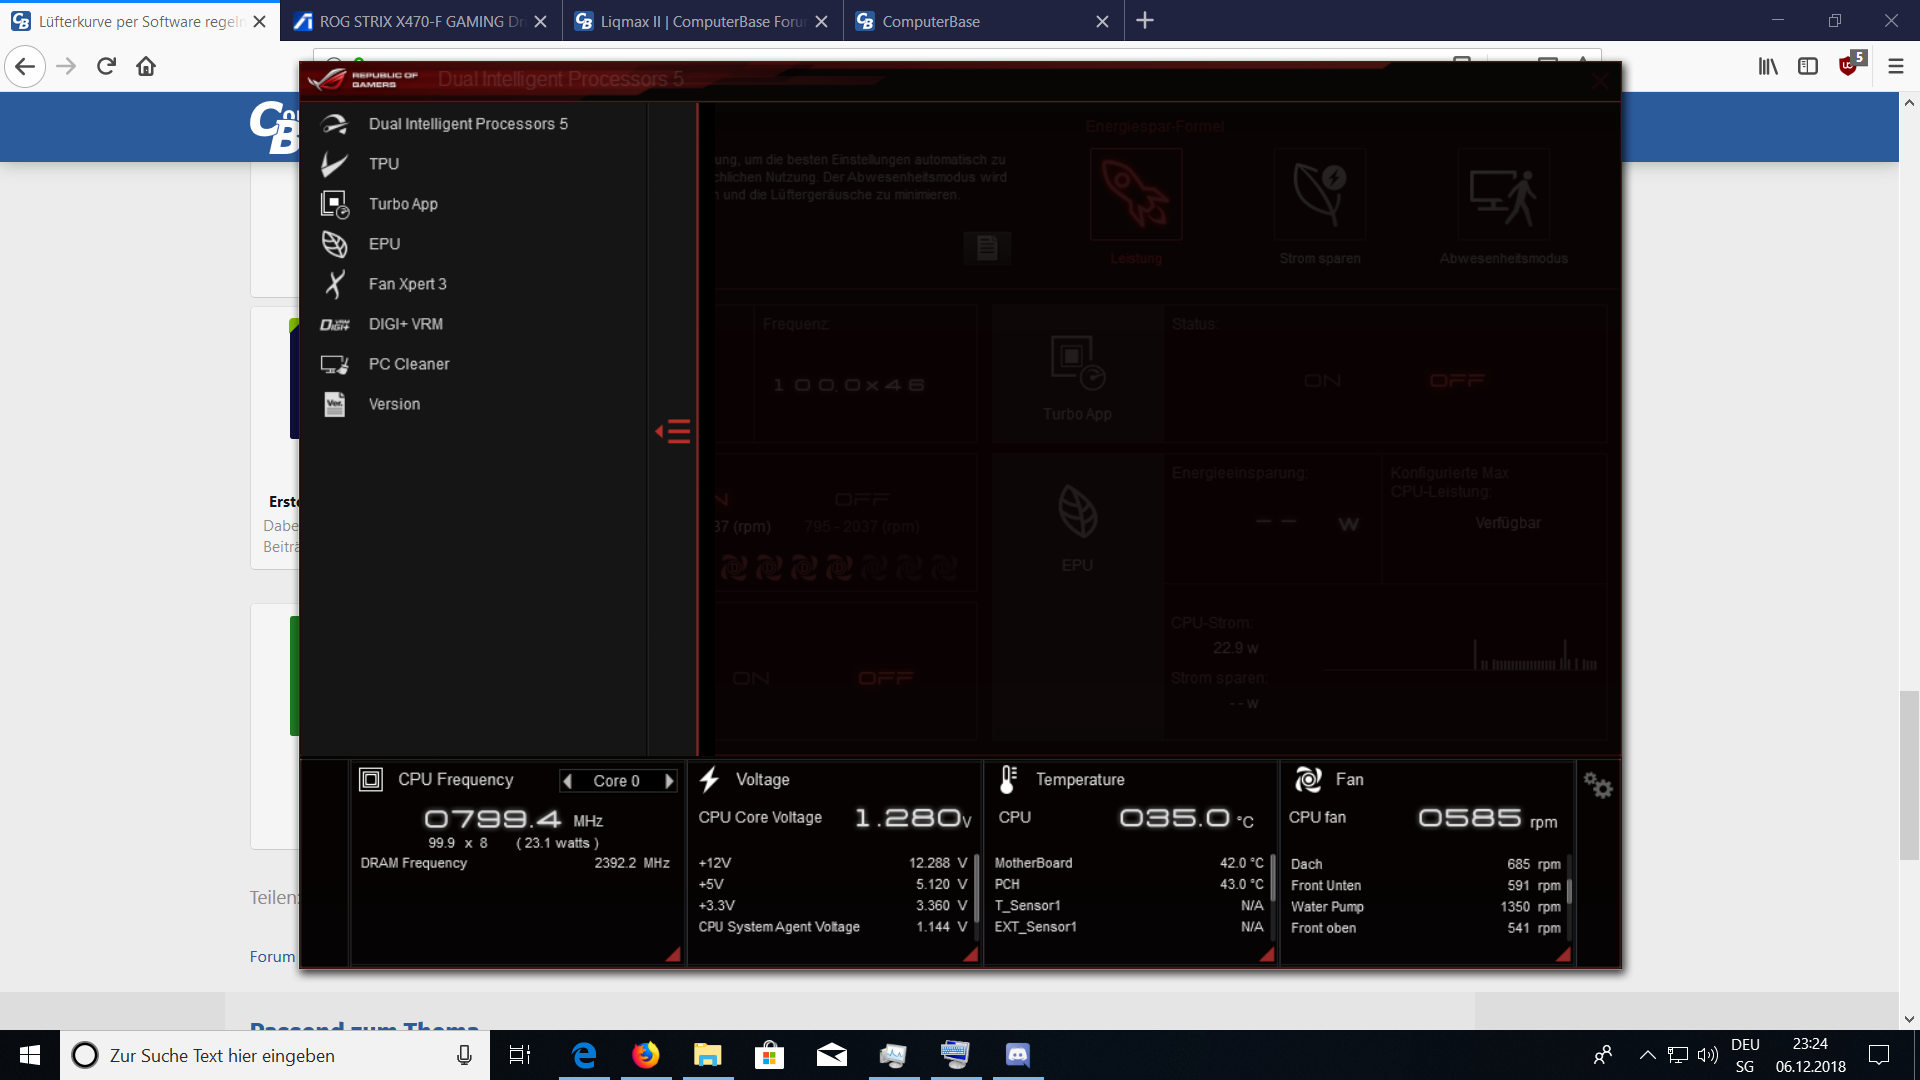Switch to Liqmax II ComputerBase tab
The image size is (1920, 1080).
(702, 21)
